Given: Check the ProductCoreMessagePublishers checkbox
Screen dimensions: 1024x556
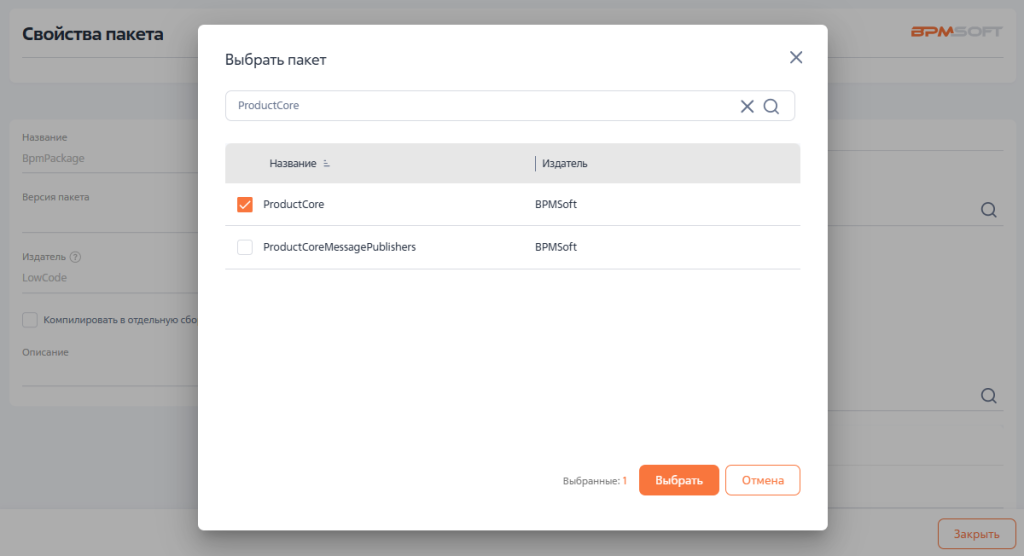Looking at the screenshot, I should point(245,247).
